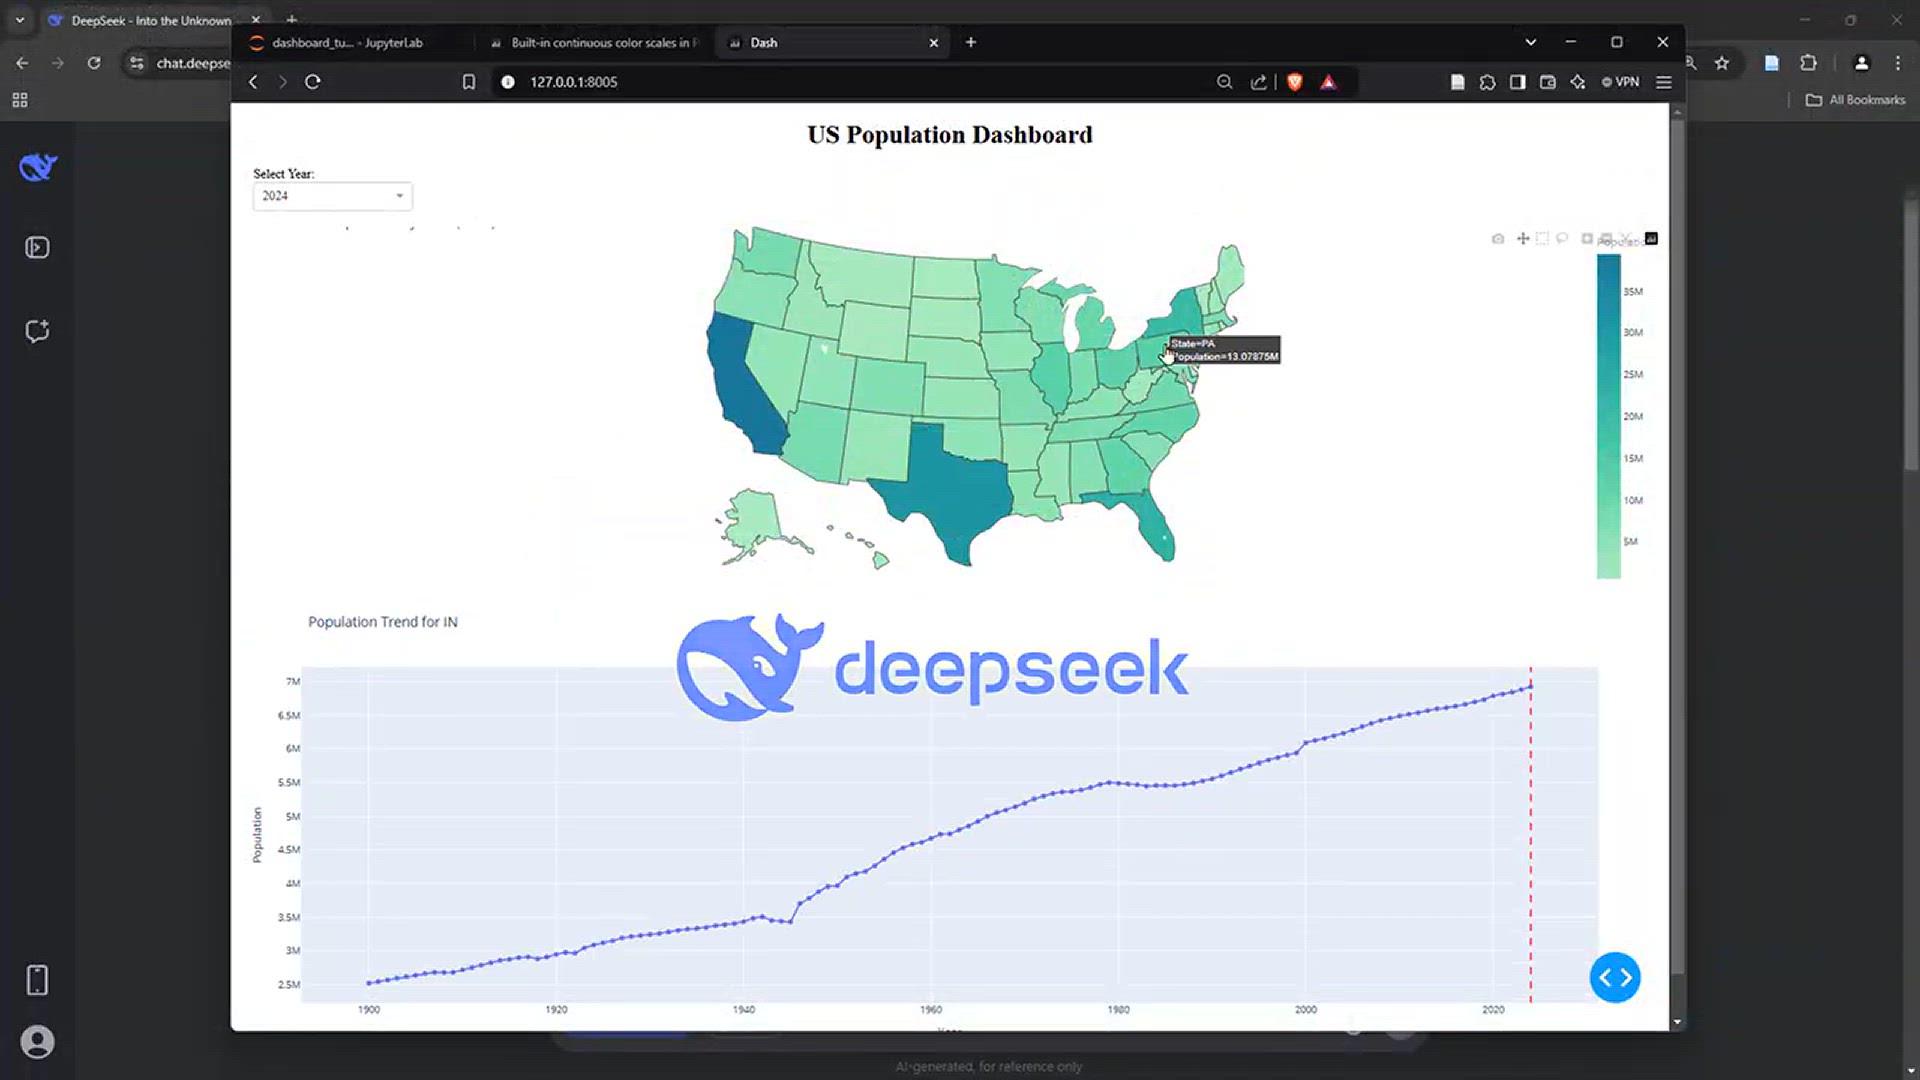This screenshot has width=1920, height=1080.
Task: Select the Box Select tool on the map
Action: point(1542,239)
